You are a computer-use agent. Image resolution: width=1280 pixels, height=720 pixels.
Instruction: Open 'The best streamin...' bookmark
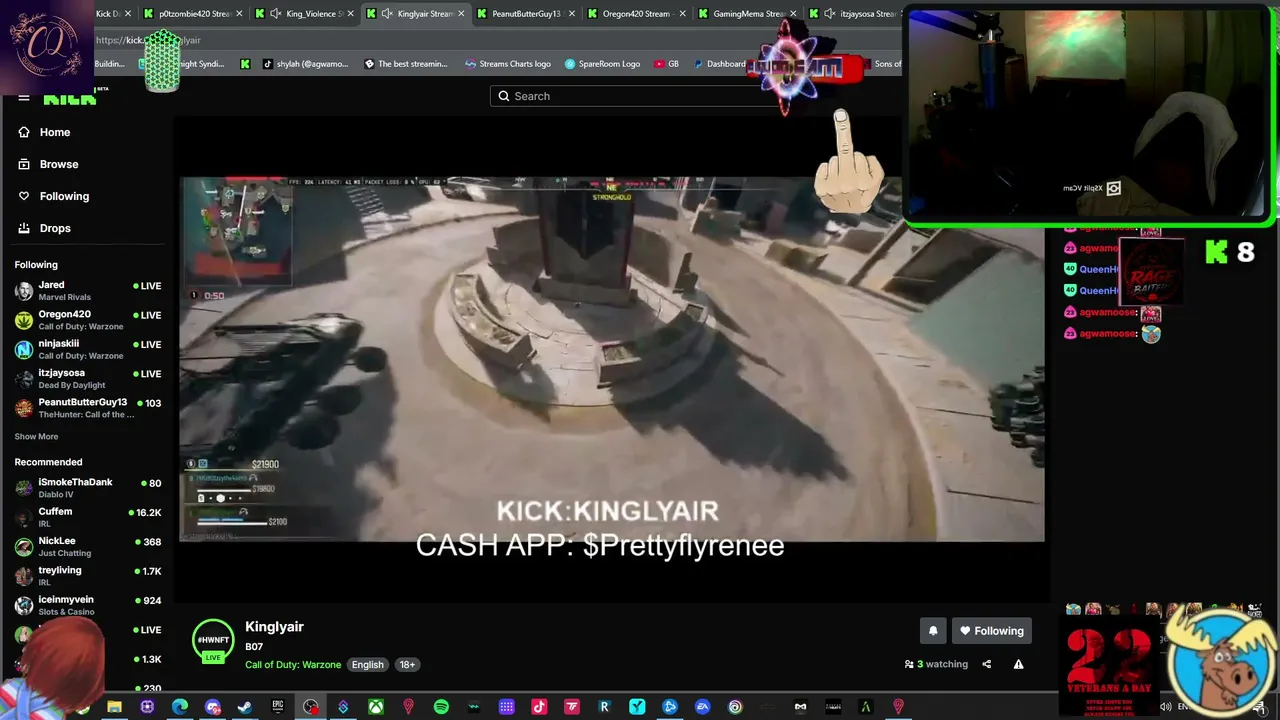(x=406, y=64)
